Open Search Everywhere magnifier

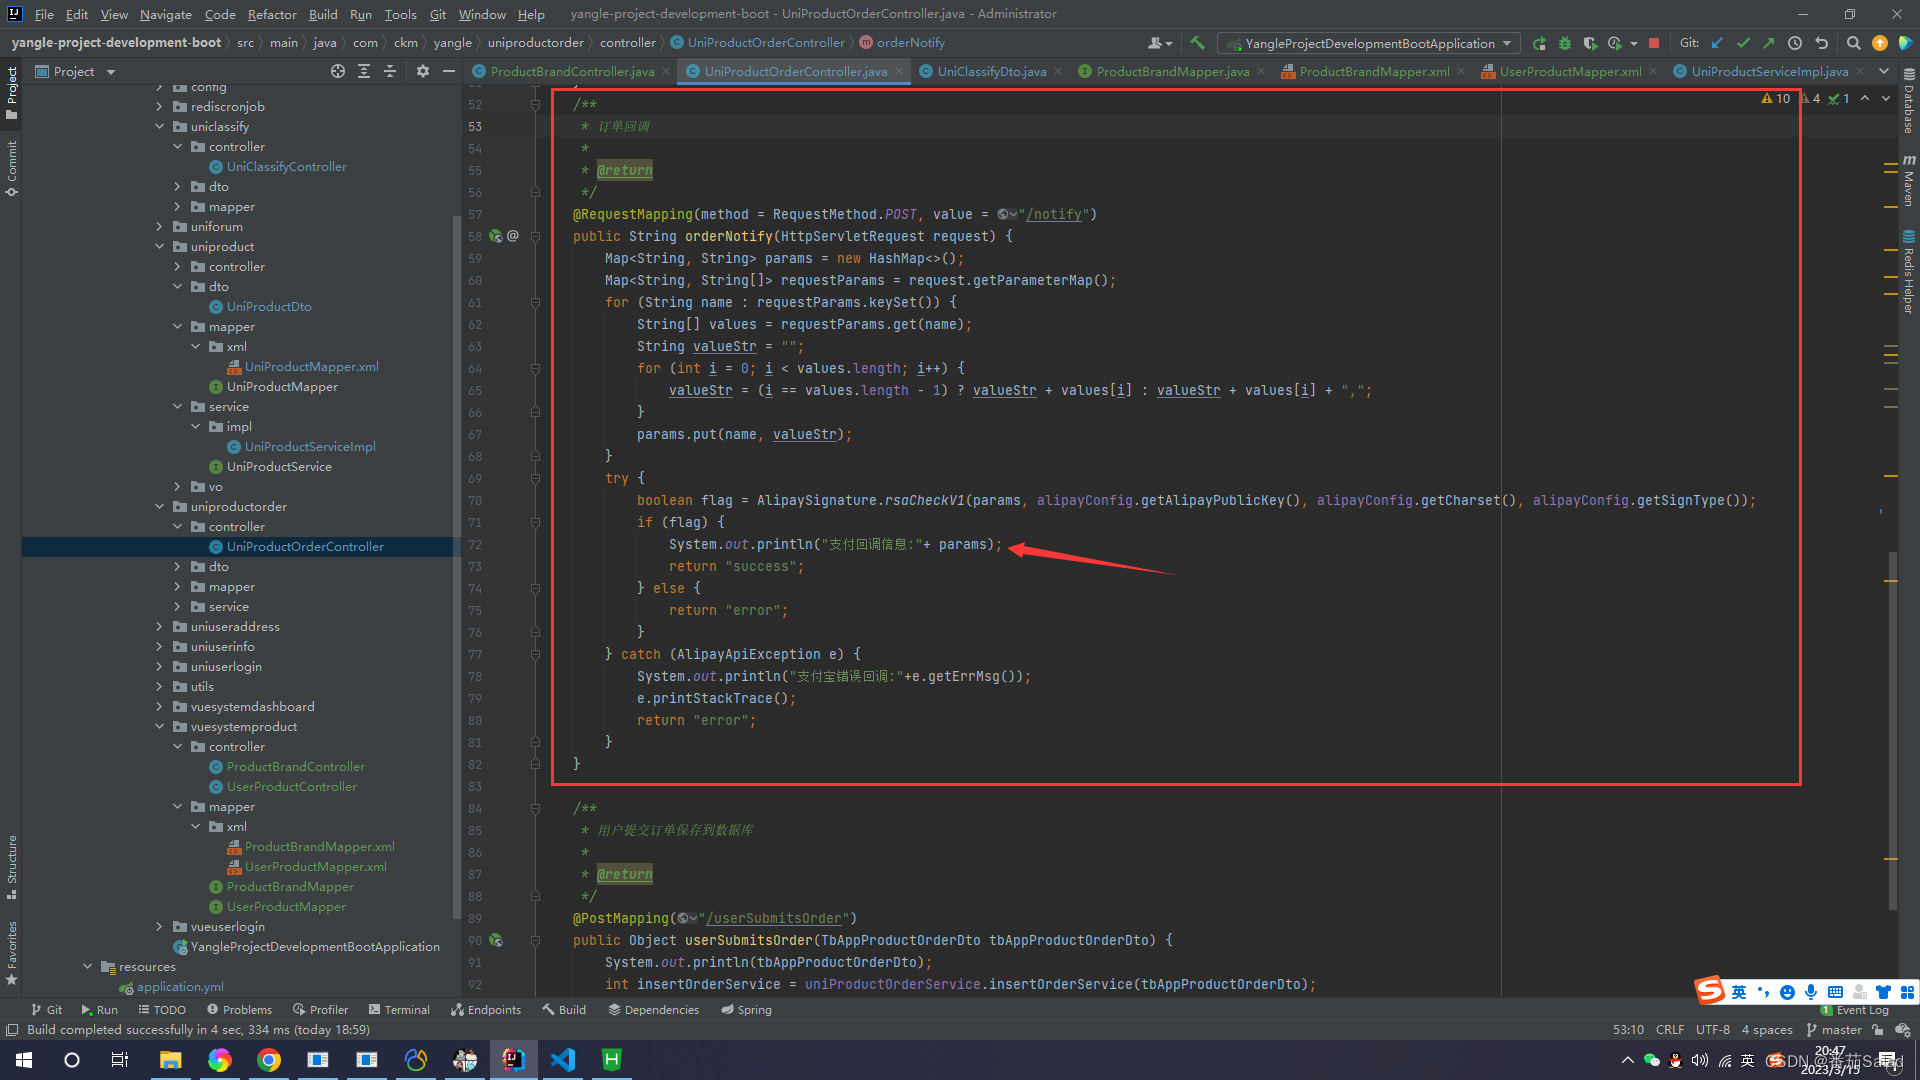click(1853, 43)
